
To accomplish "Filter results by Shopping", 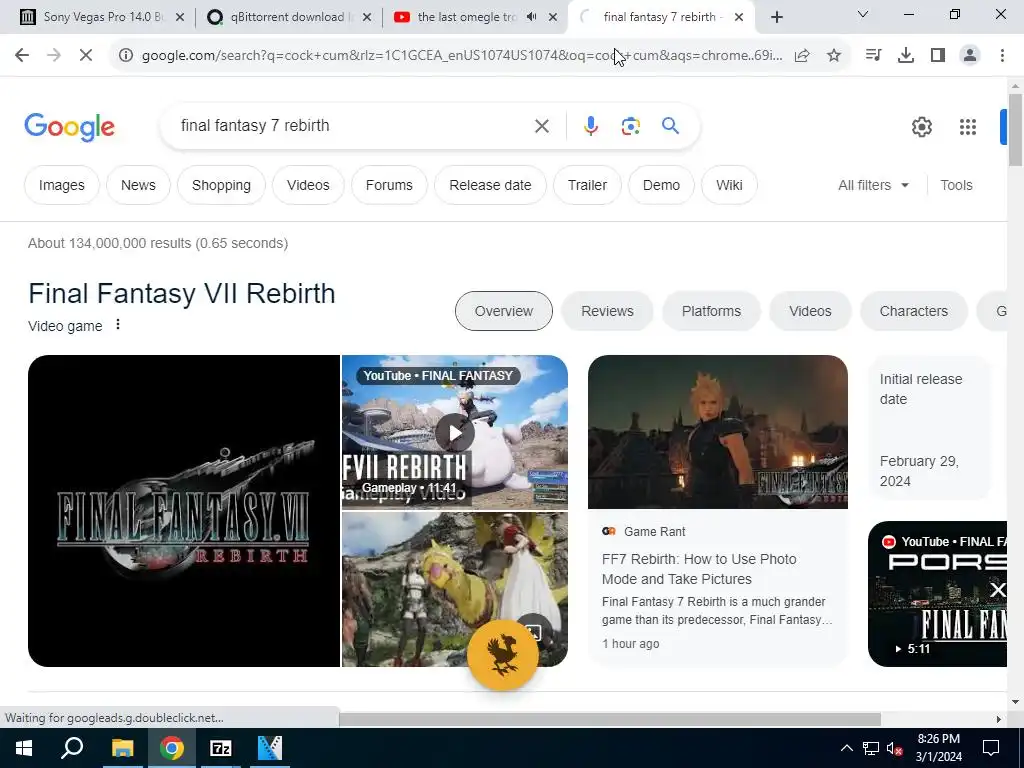I will (x=221, y=185).
